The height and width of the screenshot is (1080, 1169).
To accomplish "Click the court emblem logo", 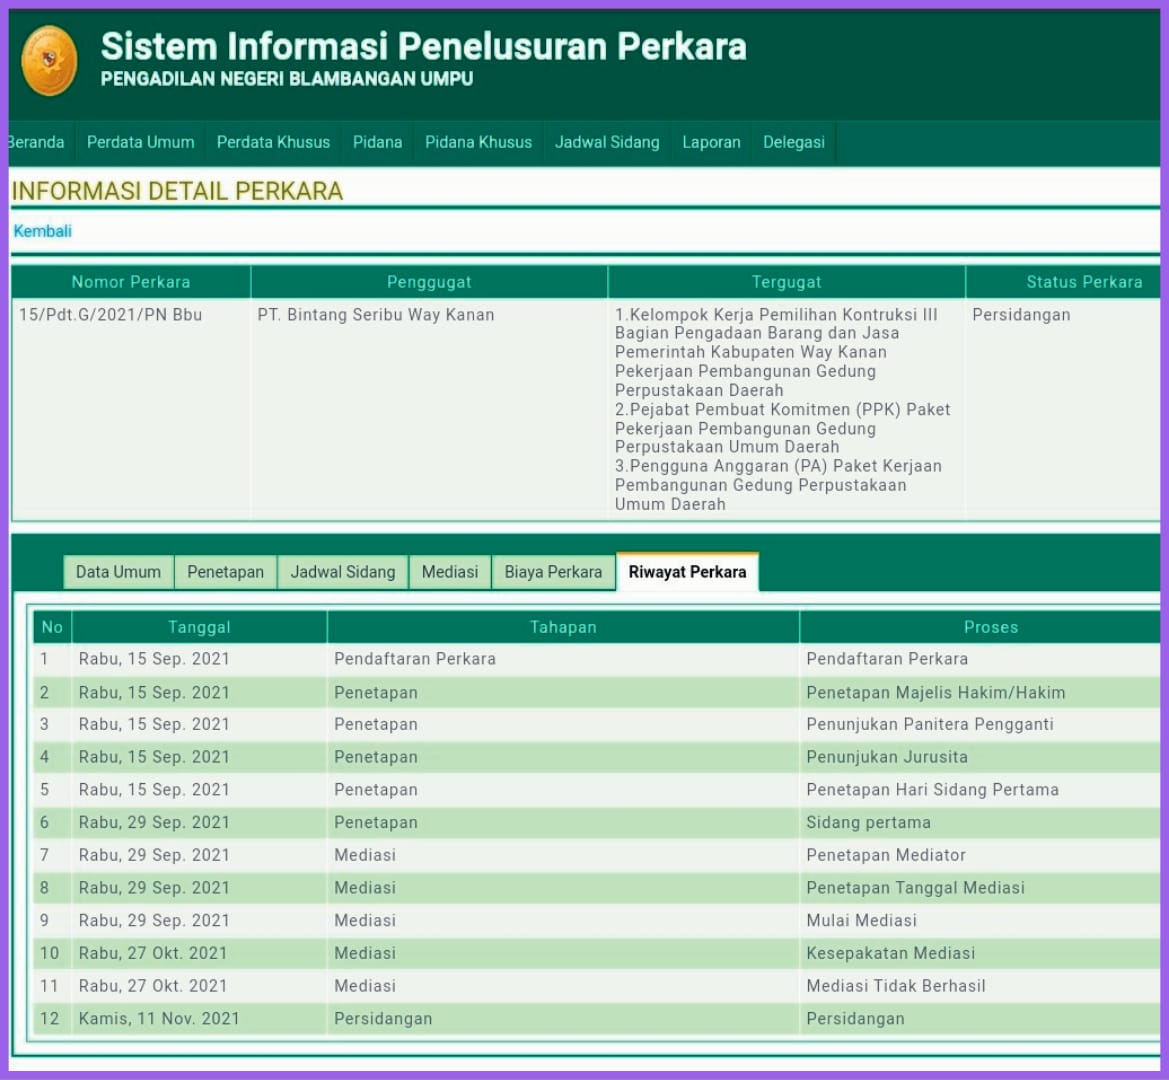I will [x=49, y=61].
